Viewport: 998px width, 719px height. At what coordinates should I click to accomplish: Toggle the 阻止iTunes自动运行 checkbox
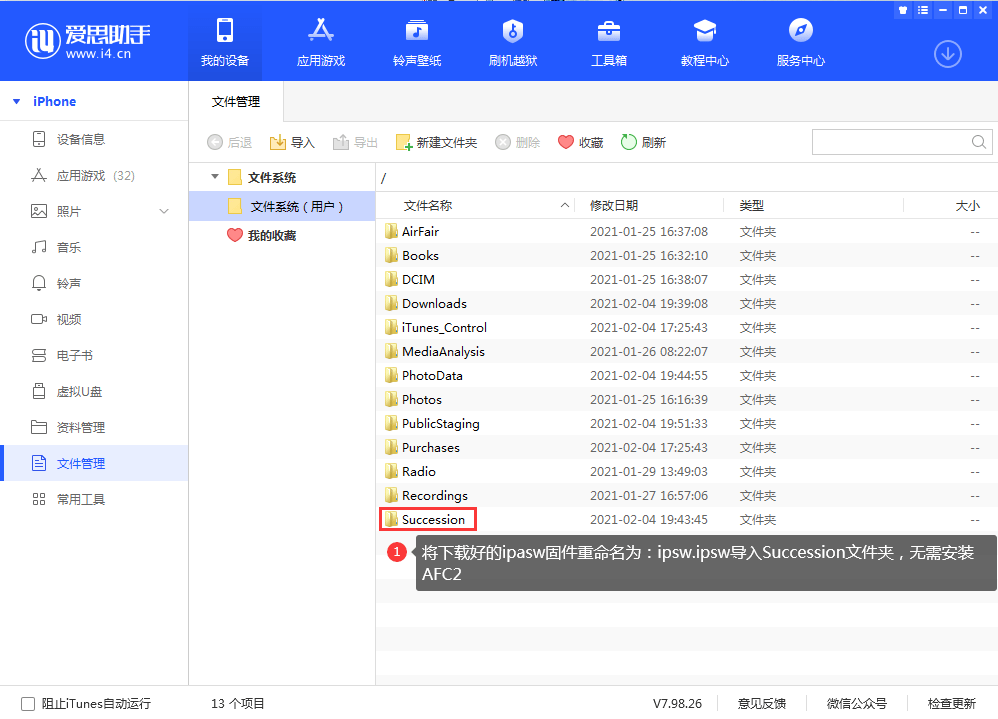click(30, 703)
